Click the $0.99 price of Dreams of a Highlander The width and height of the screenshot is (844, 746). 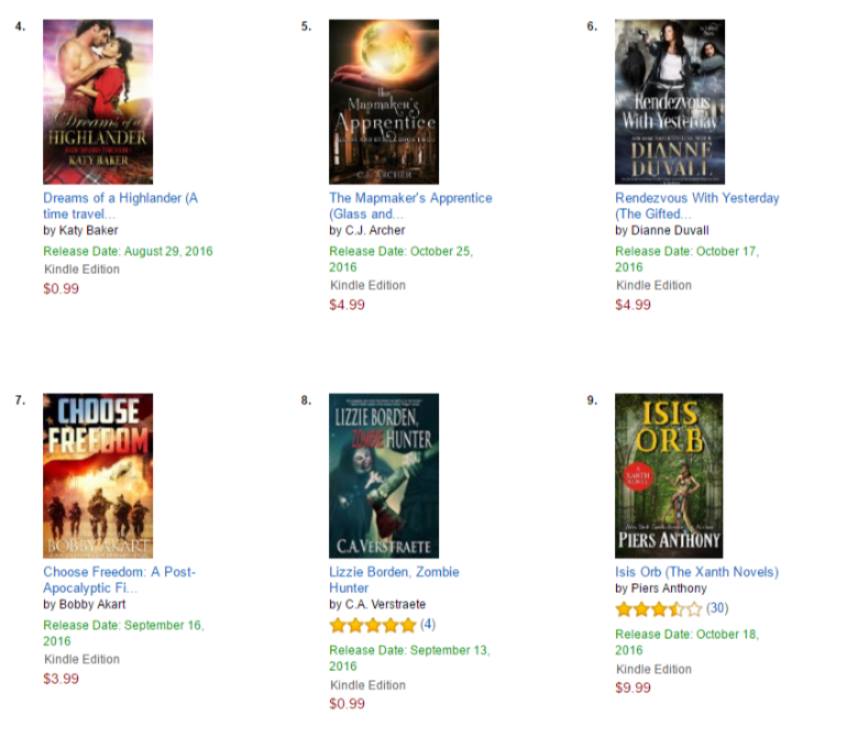tap(61, 288)
